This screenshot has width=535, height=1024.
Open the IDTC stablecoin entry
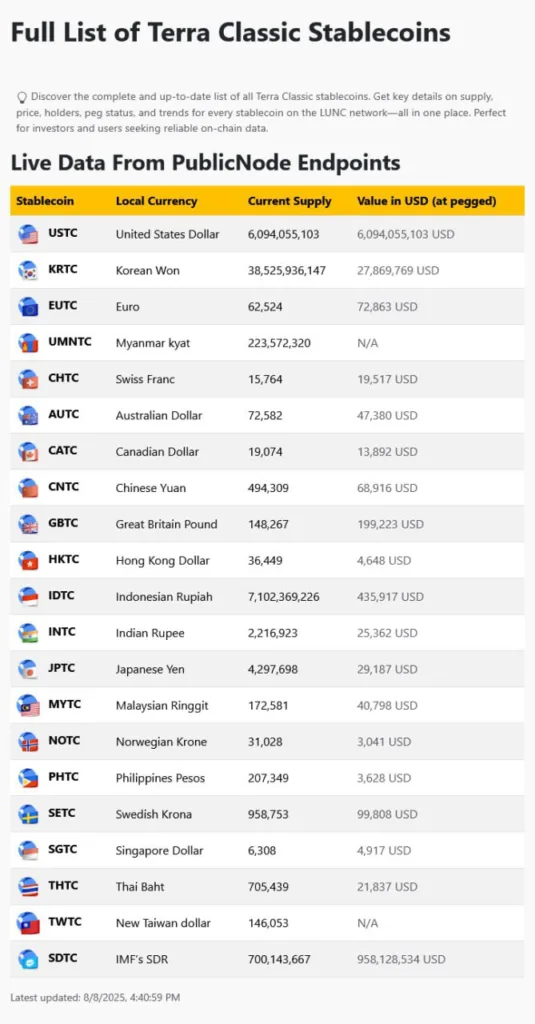point(62,596)
